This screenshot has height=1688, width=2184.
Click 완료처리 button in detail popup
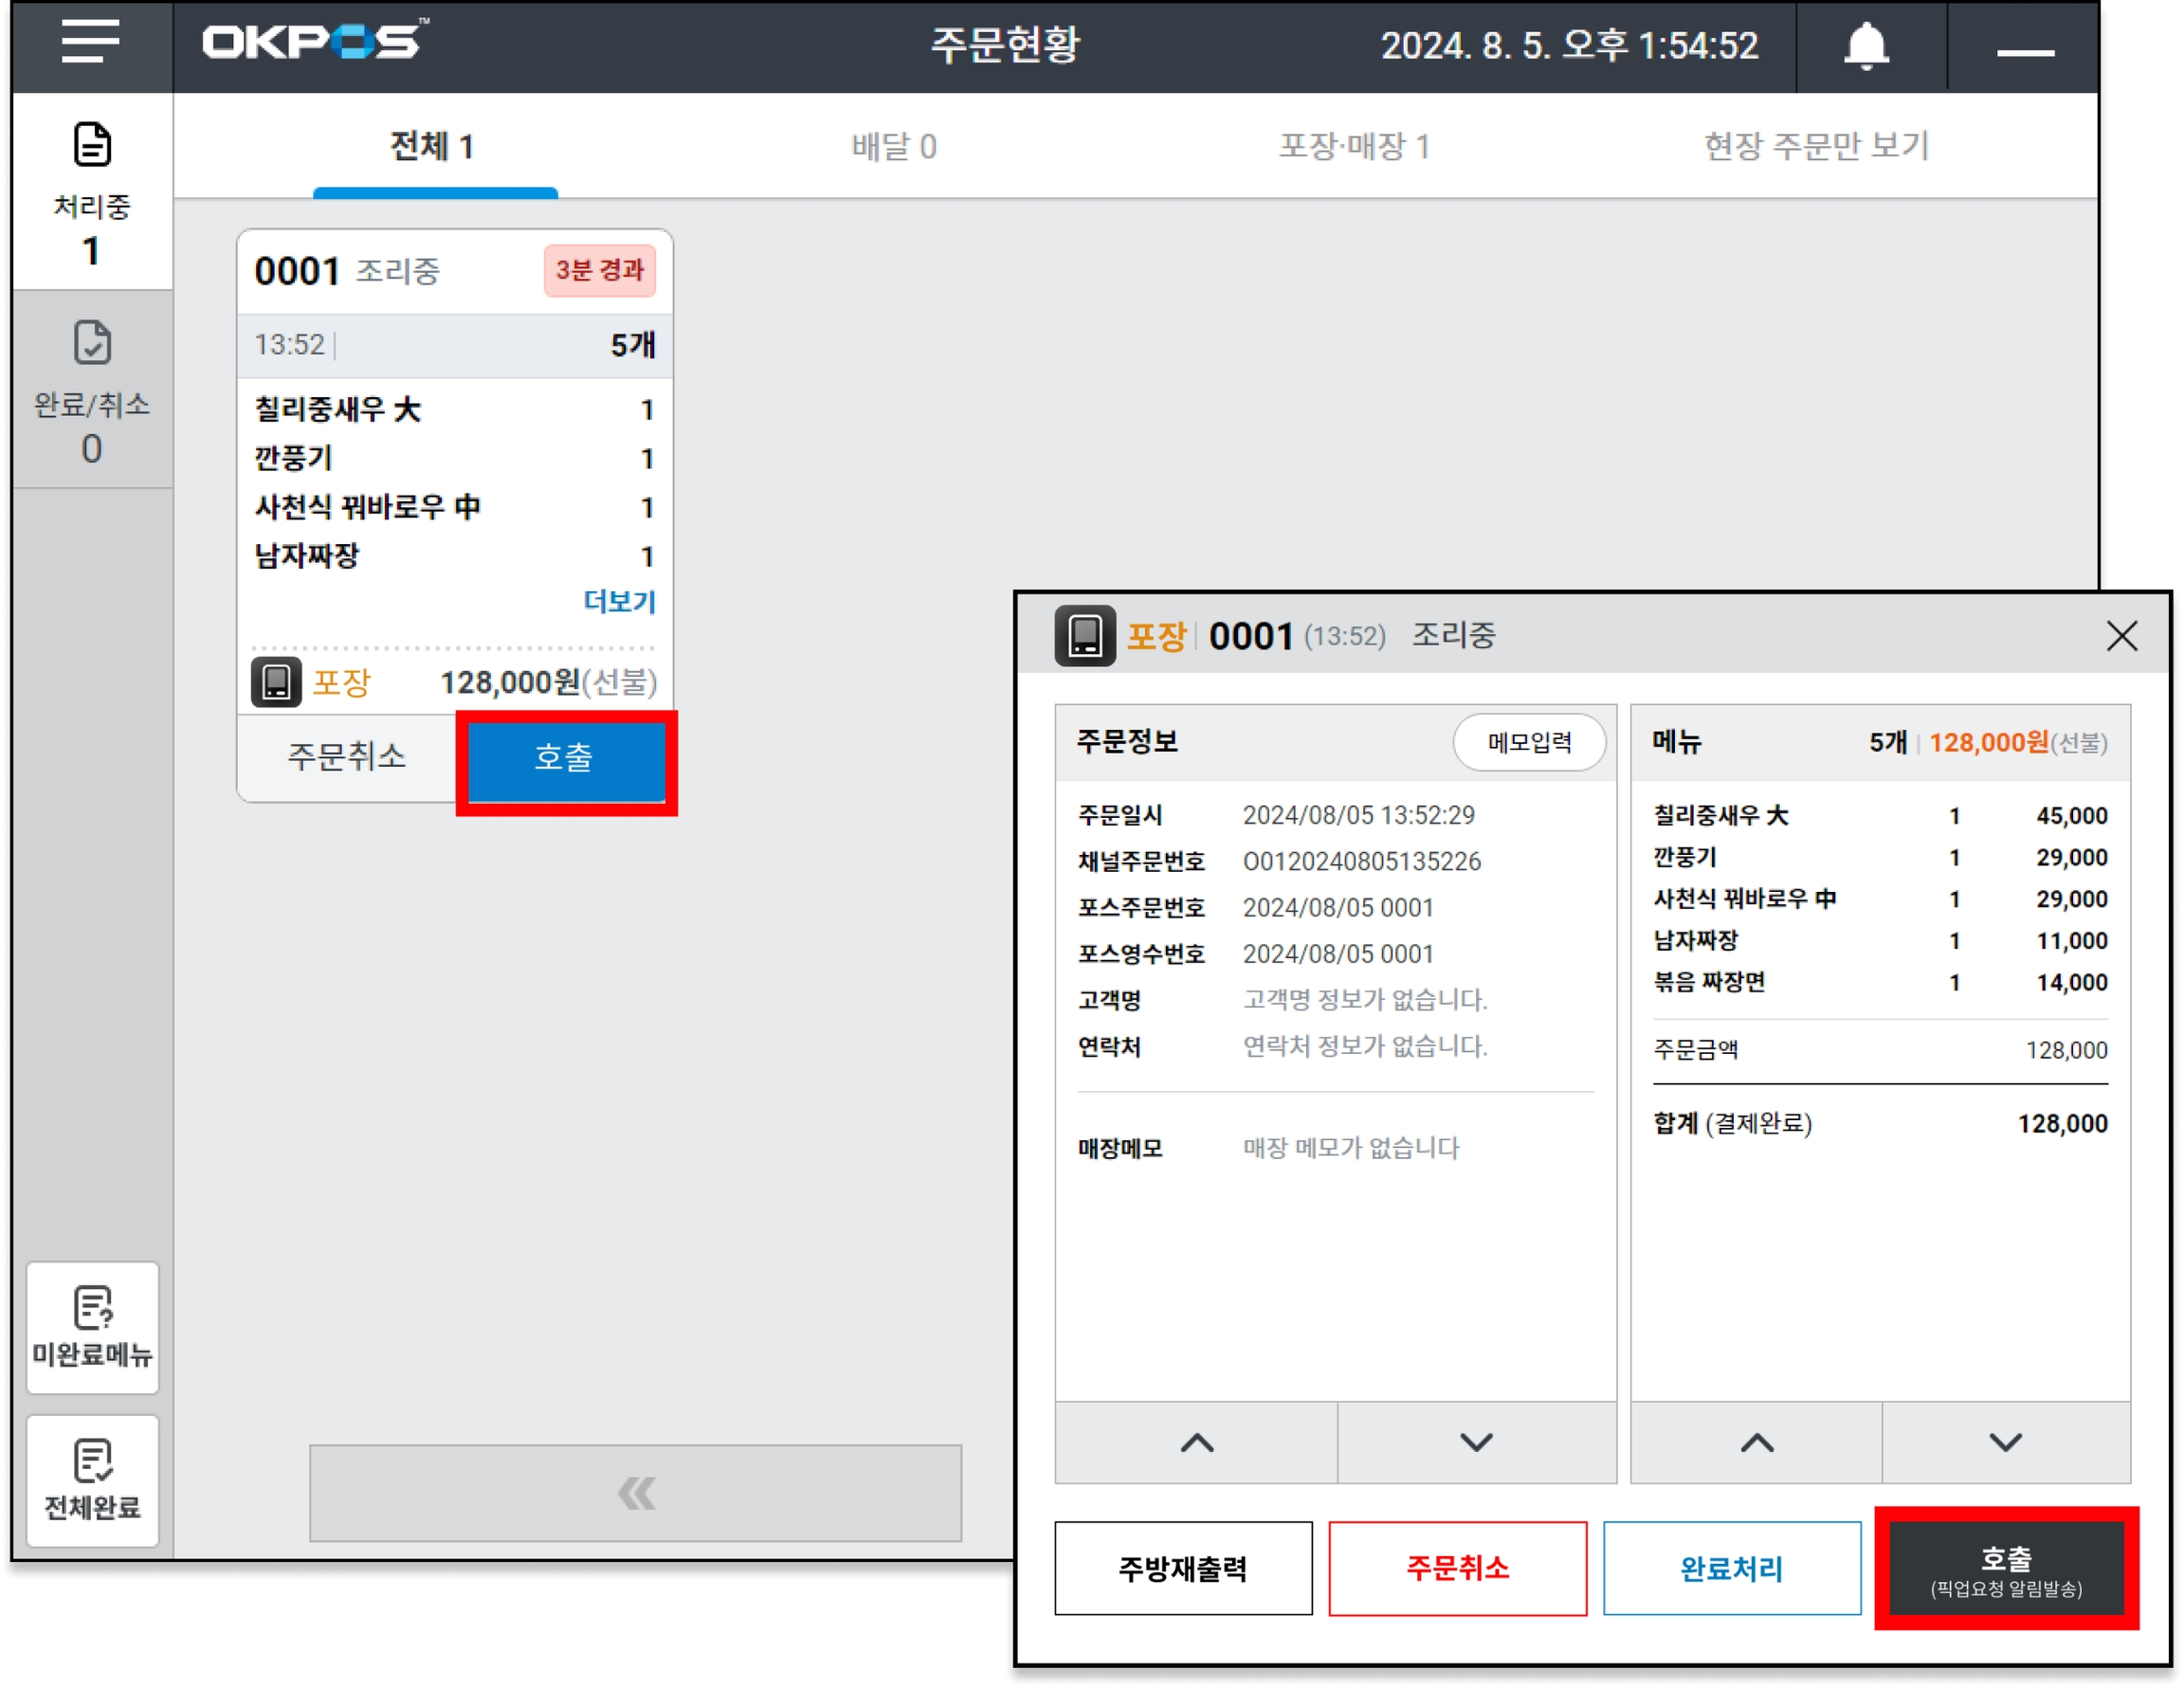point(1731,1568)
